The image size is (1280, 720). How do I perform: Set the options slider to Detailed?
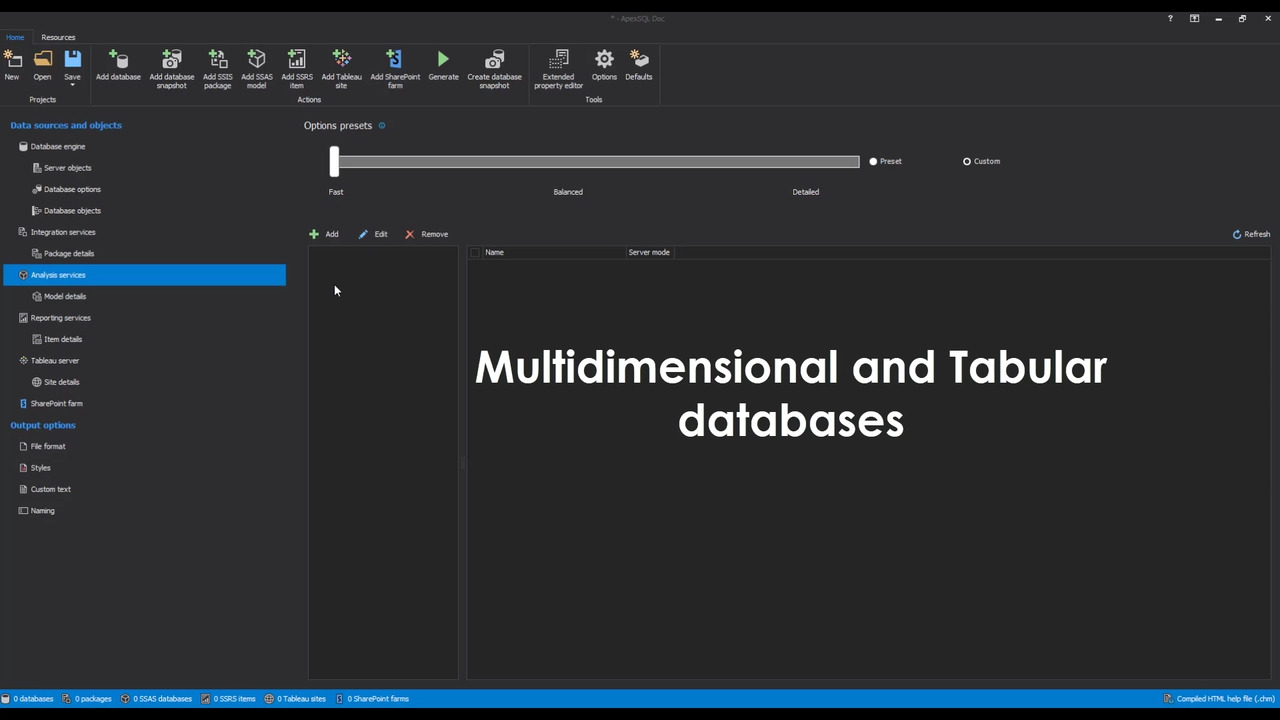806,161
